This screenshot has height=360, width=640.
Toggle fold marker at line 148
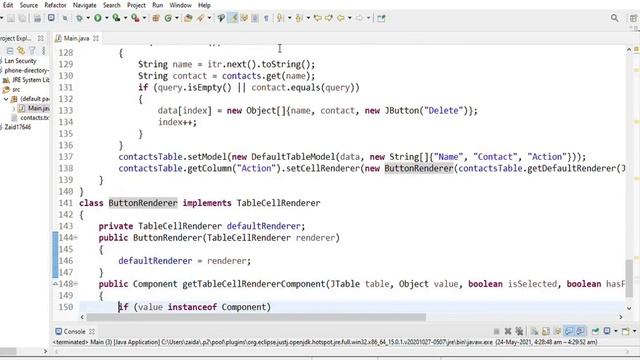pyautogui.click(x=76, y=284)
